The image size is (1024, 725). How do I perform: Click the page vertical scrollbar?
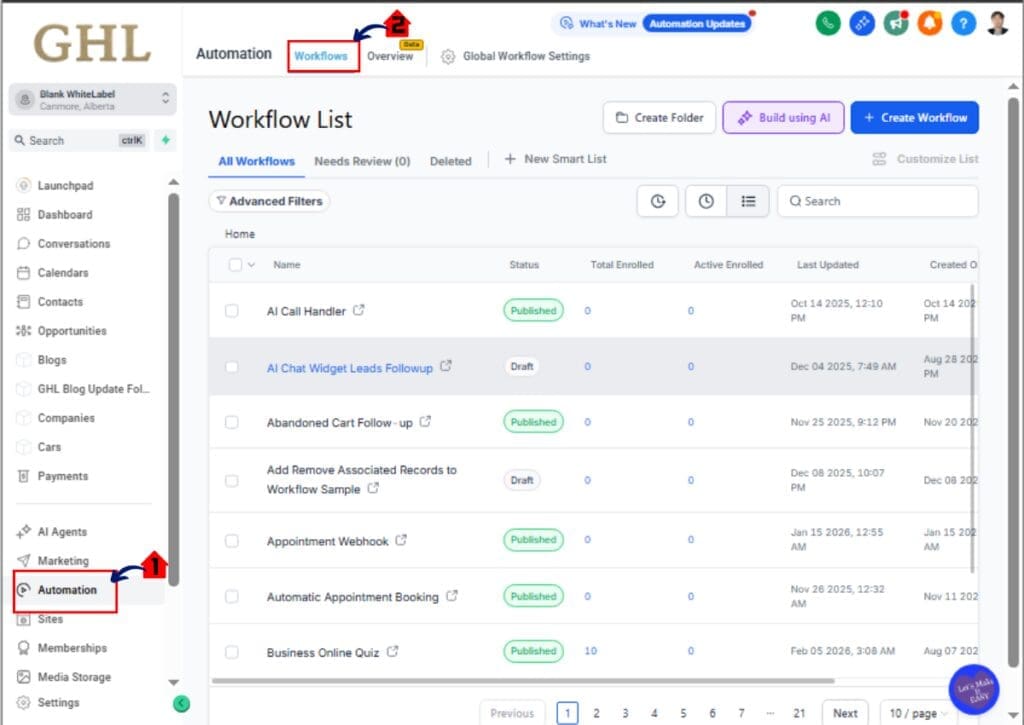pos(1013,382)
